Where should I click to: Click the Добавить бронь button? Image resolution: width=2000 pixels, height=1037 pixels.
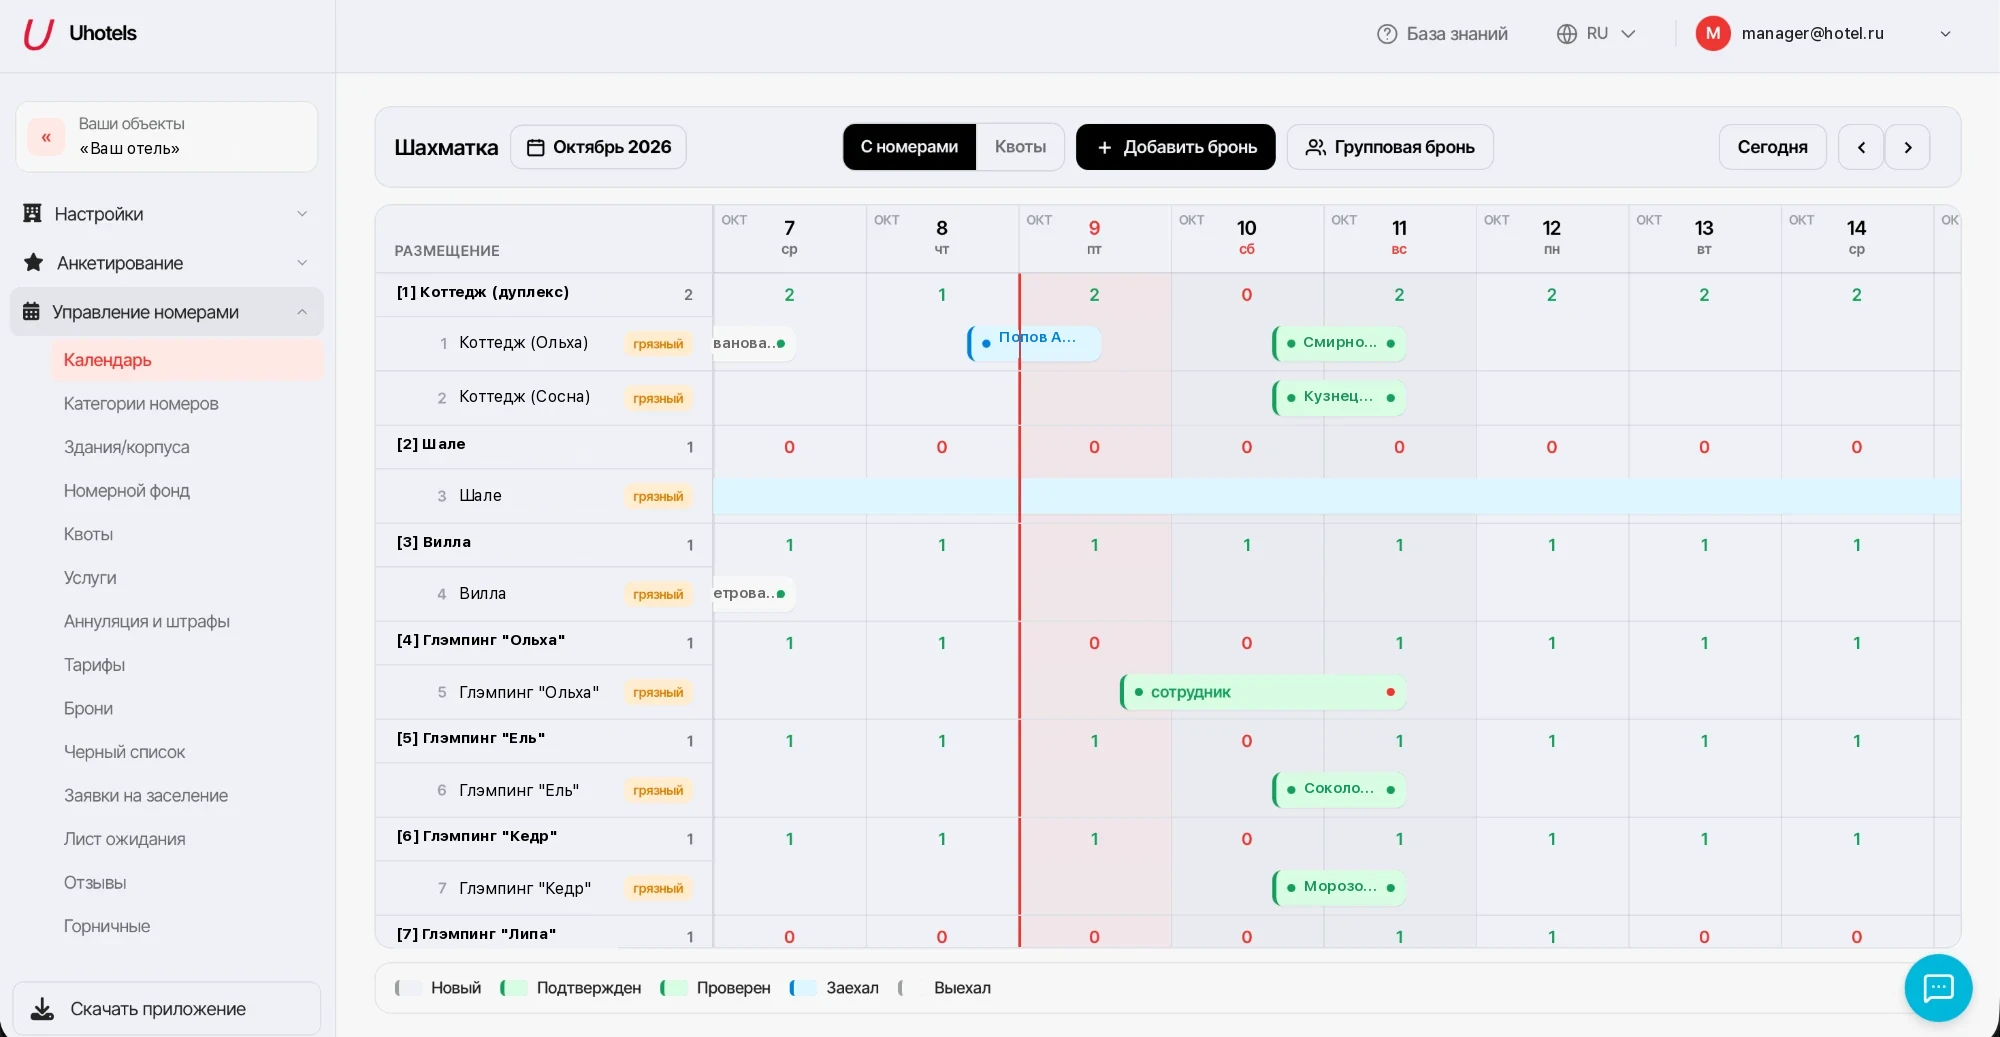(1175, 147)
